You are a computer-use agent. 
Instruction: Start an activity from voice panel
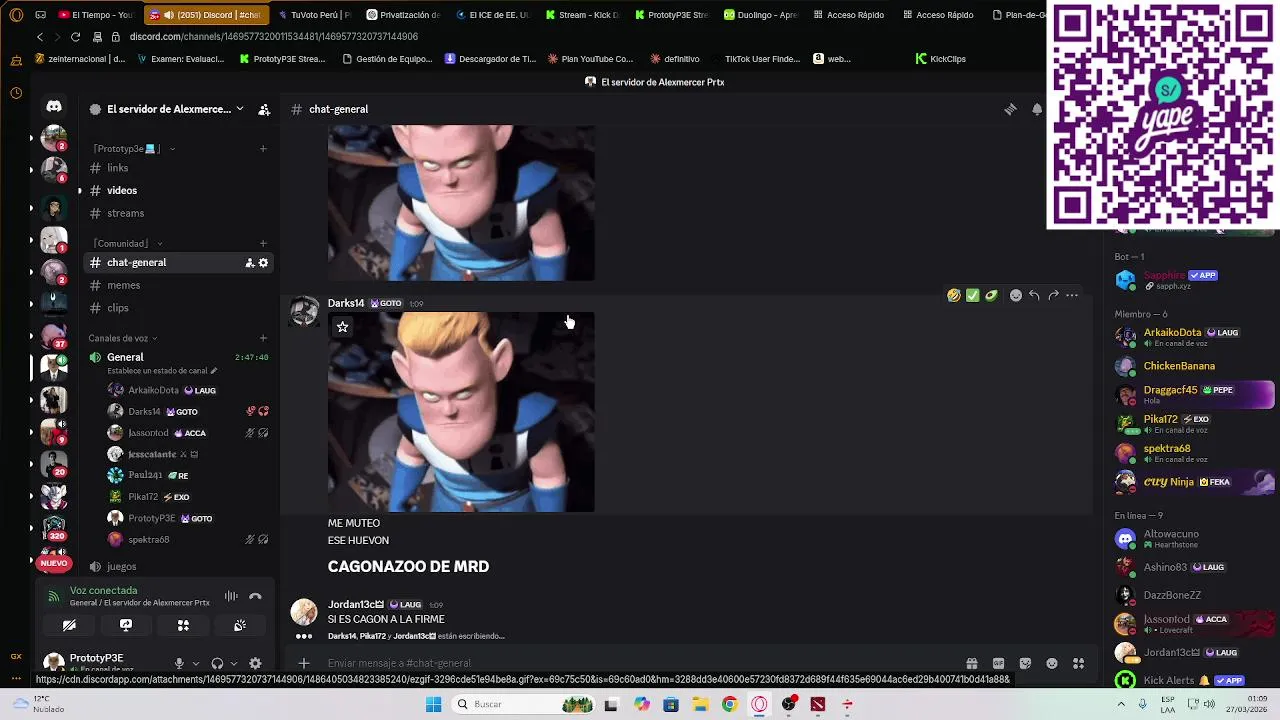[x=183, y=625]
